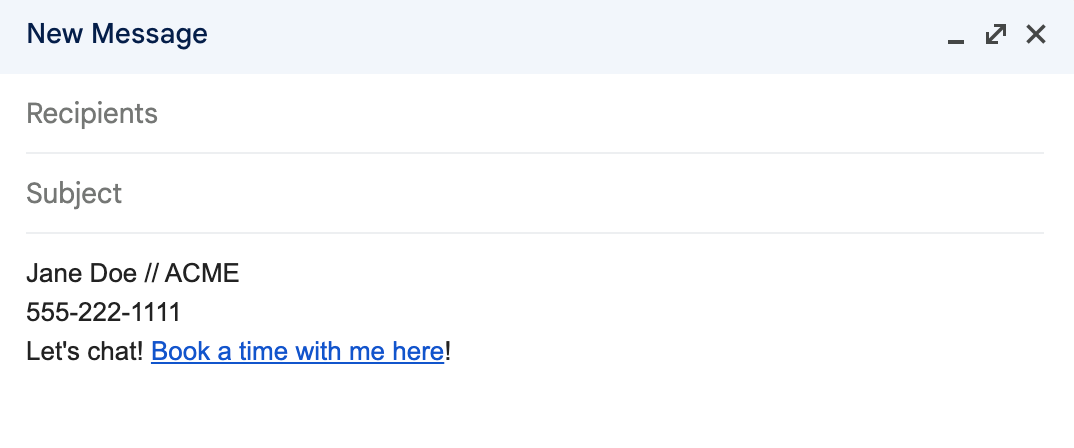The height and width of the screenshot is (448, 1074).
Task: Click the empty header bar beside the title
Action: pos(575,34)
